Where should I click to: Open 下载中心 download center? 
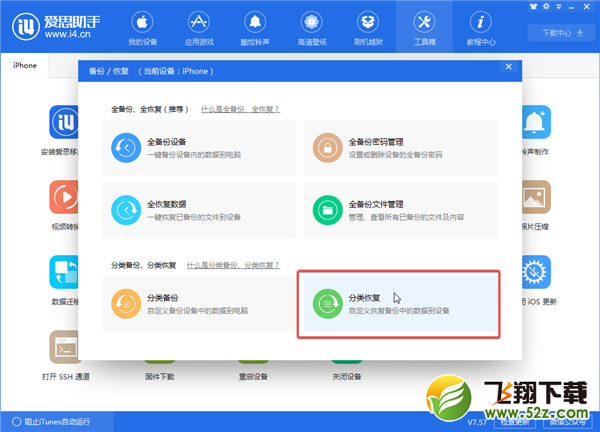pos(562,33)
